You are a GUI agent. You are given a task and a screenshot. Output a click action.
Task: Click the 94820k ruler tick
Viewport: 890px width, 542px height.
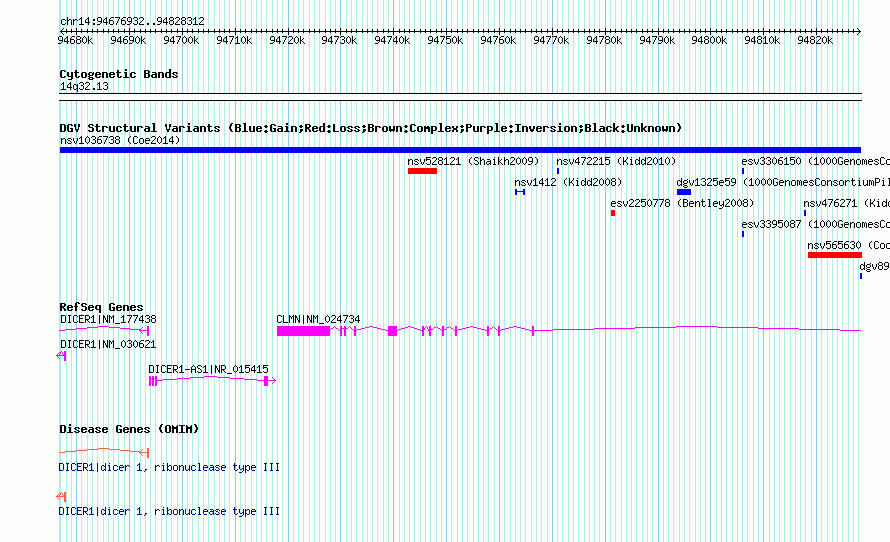[x=815, y=40]
